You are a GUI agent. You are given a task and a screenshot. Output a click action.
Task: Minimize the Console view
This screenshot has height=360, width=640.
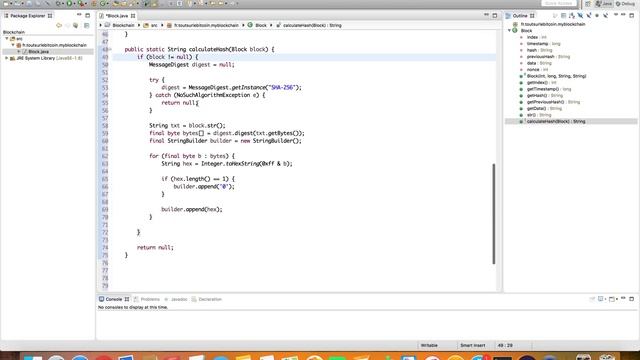click(623, 299)
